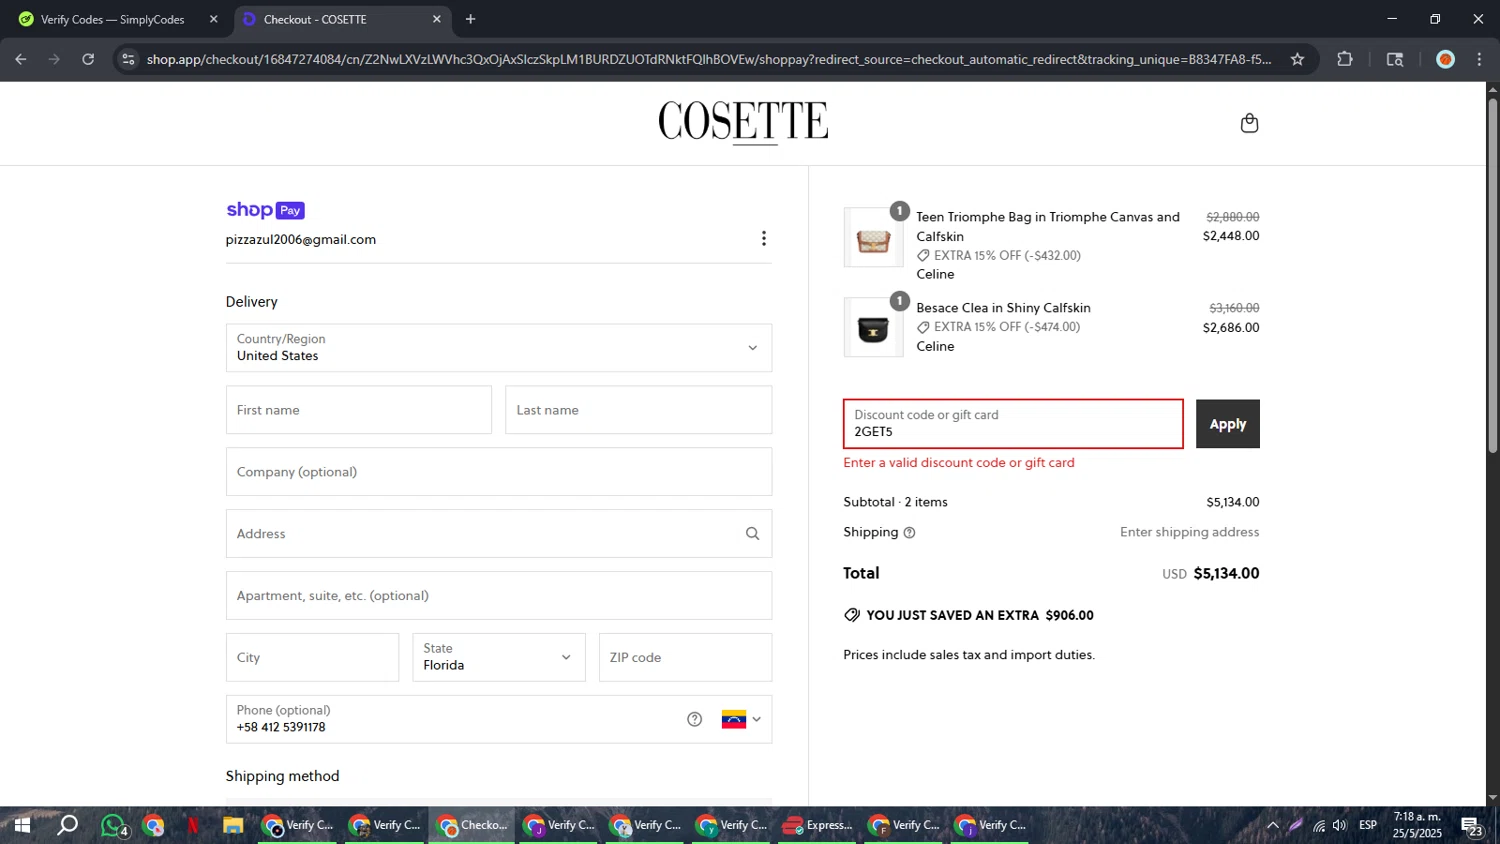
Task: Open the Shop Pay three-dot options menu
Action: point(764,238)
